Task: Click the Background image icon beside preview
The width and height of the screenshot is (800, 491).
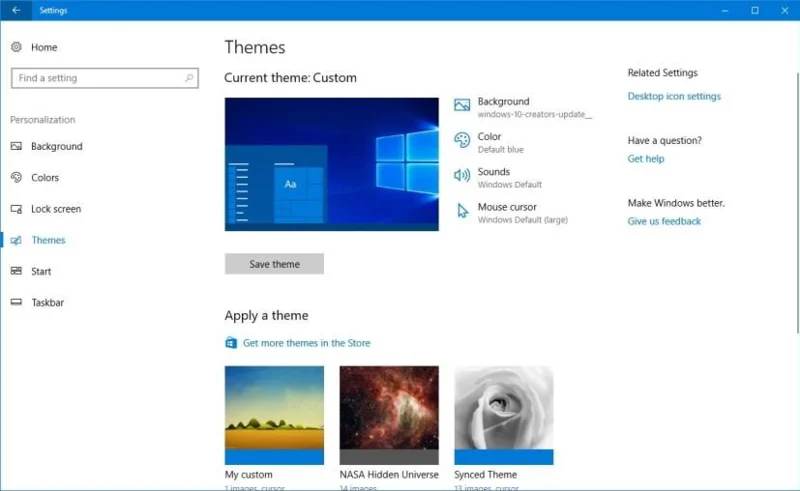Action: pos(462,105)
